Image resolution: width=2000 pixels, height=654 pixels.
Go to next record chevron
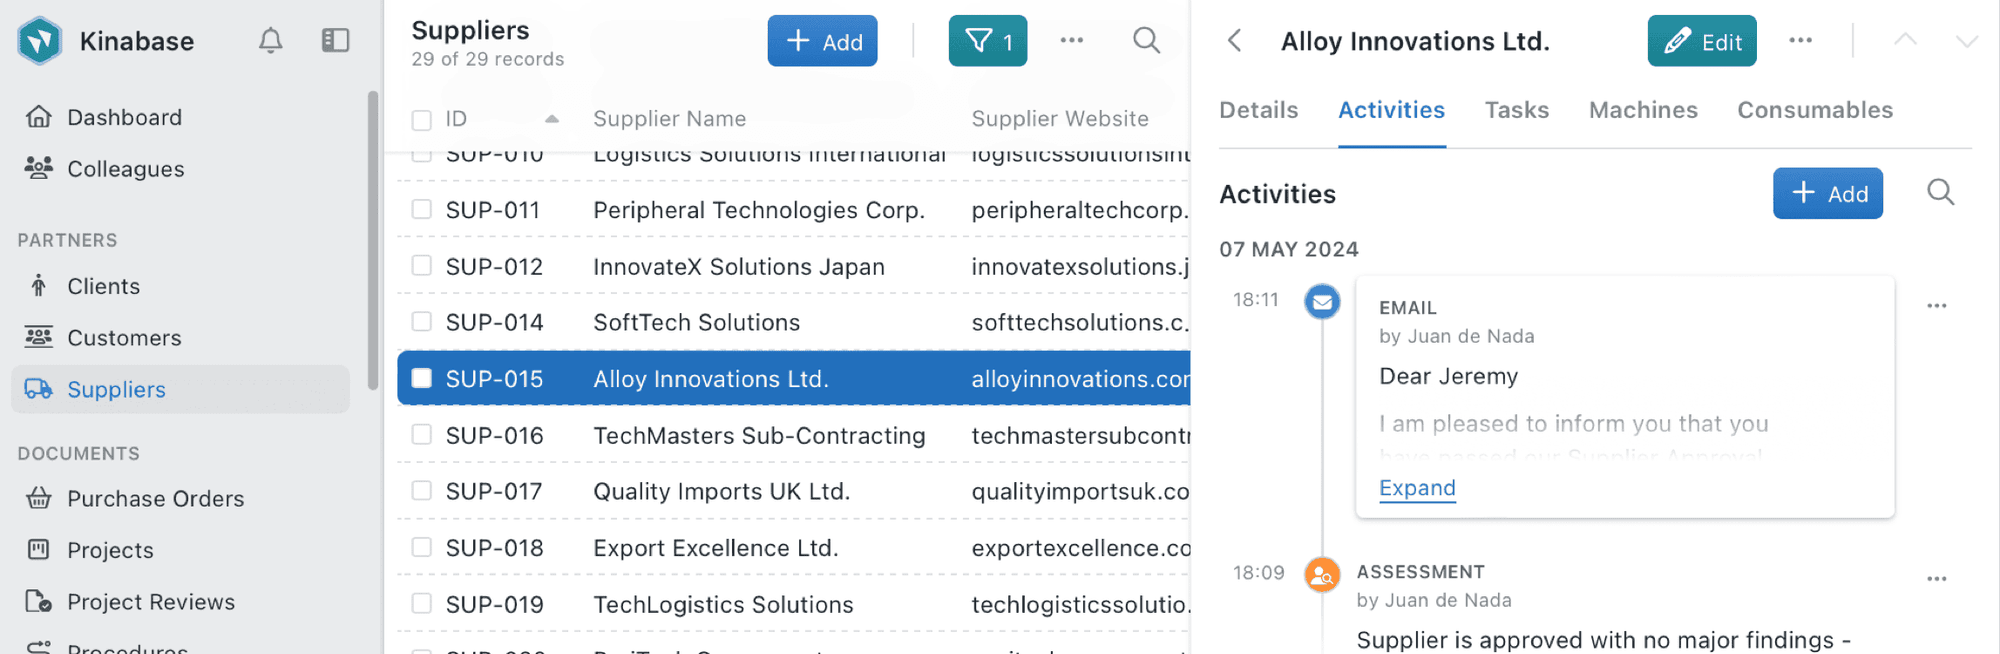1966,41
